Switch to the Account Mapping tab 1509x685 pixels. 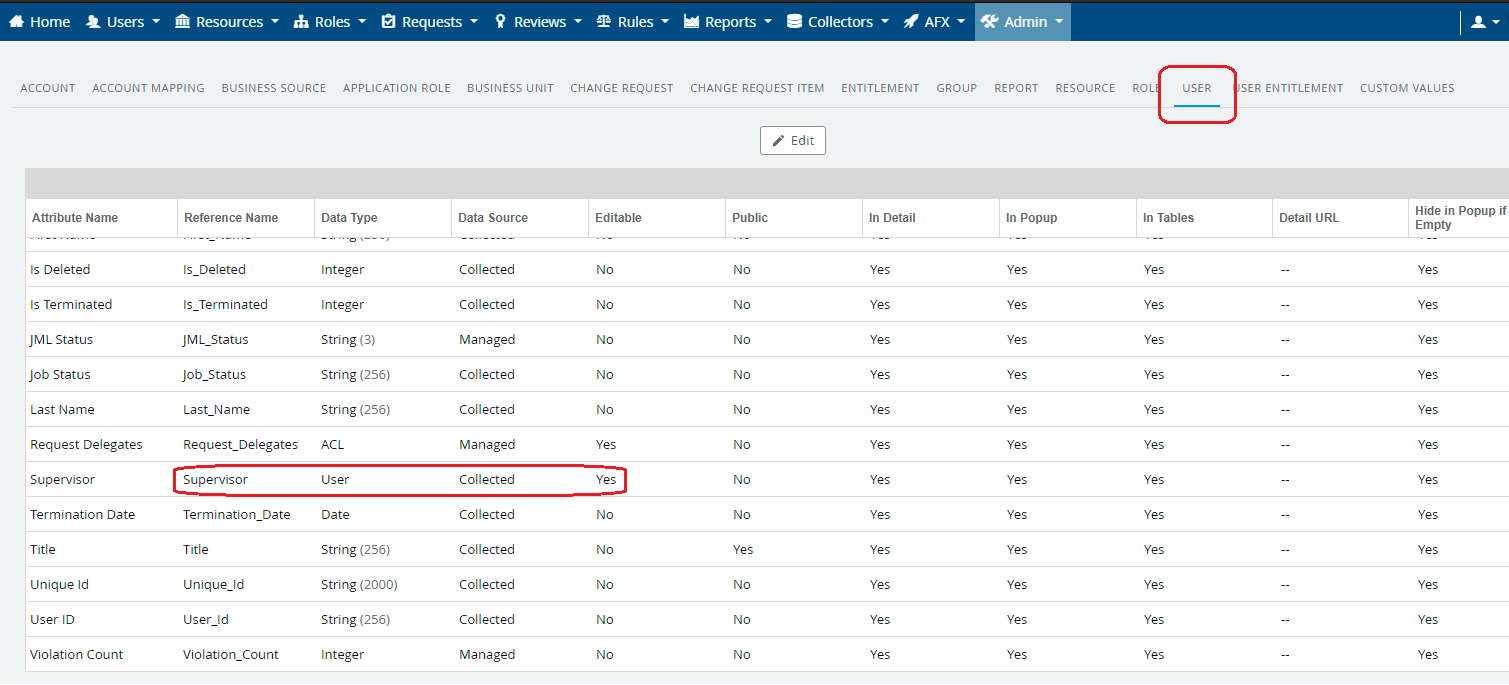pos(148,88)
